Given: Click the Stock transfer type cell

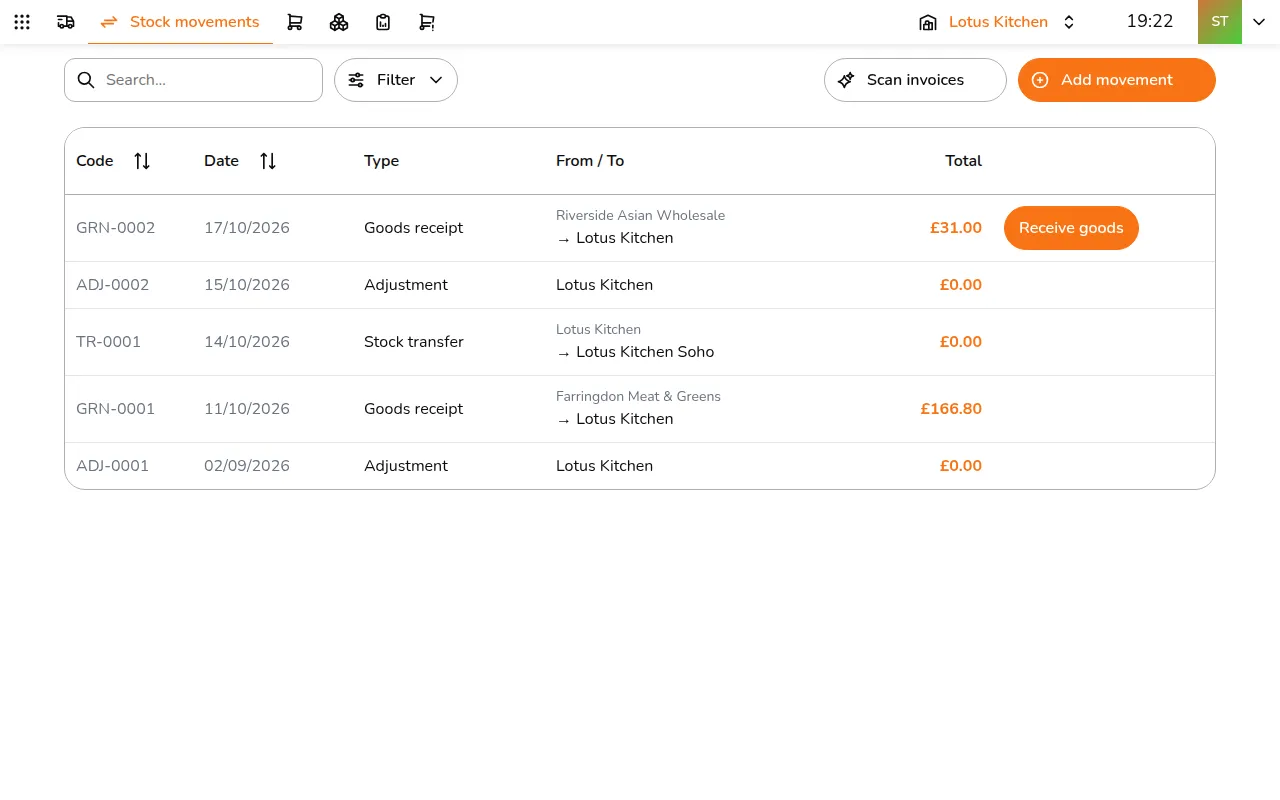Looking at the screenshot, I should tap(414, 342).
